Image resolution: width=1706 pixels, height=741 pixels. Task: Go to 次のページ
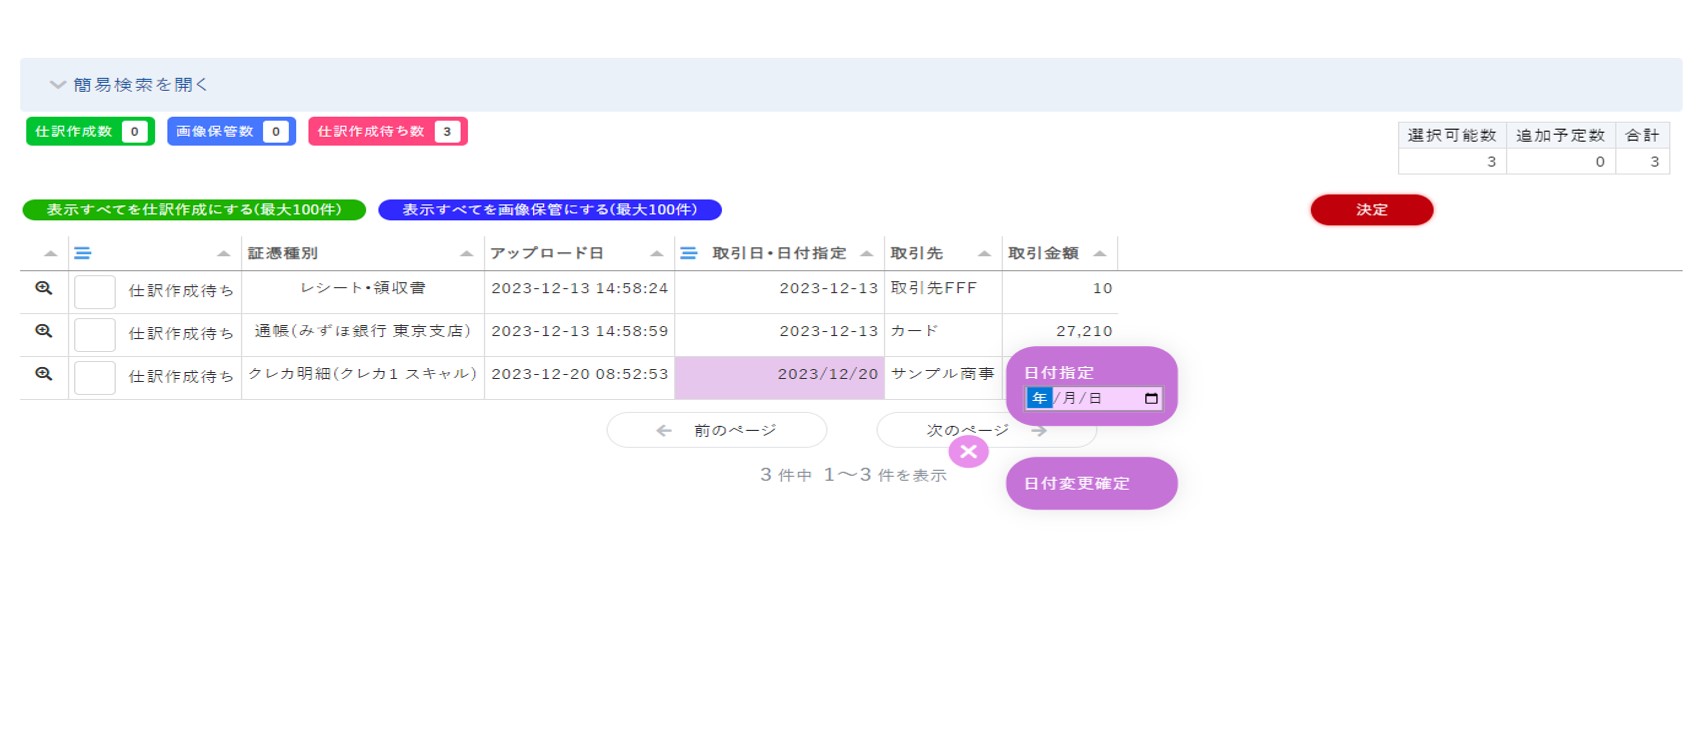point(987,430)
